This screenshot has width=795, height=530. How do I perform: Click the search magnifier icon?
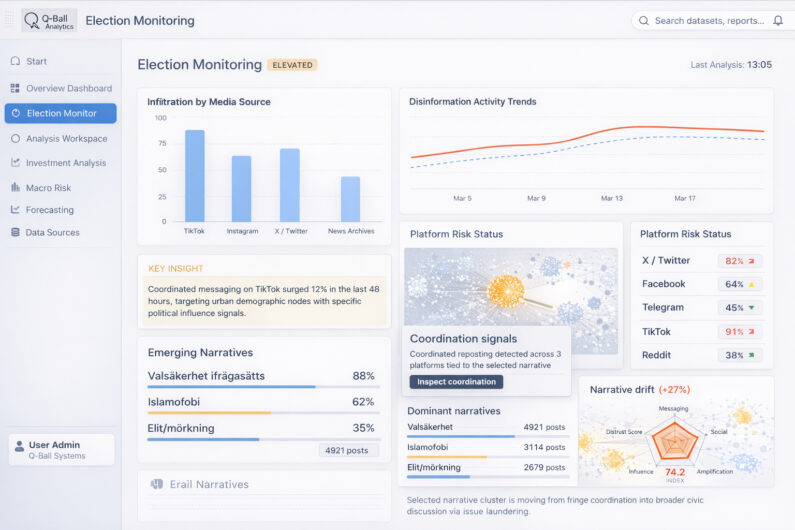coord(645,20)
